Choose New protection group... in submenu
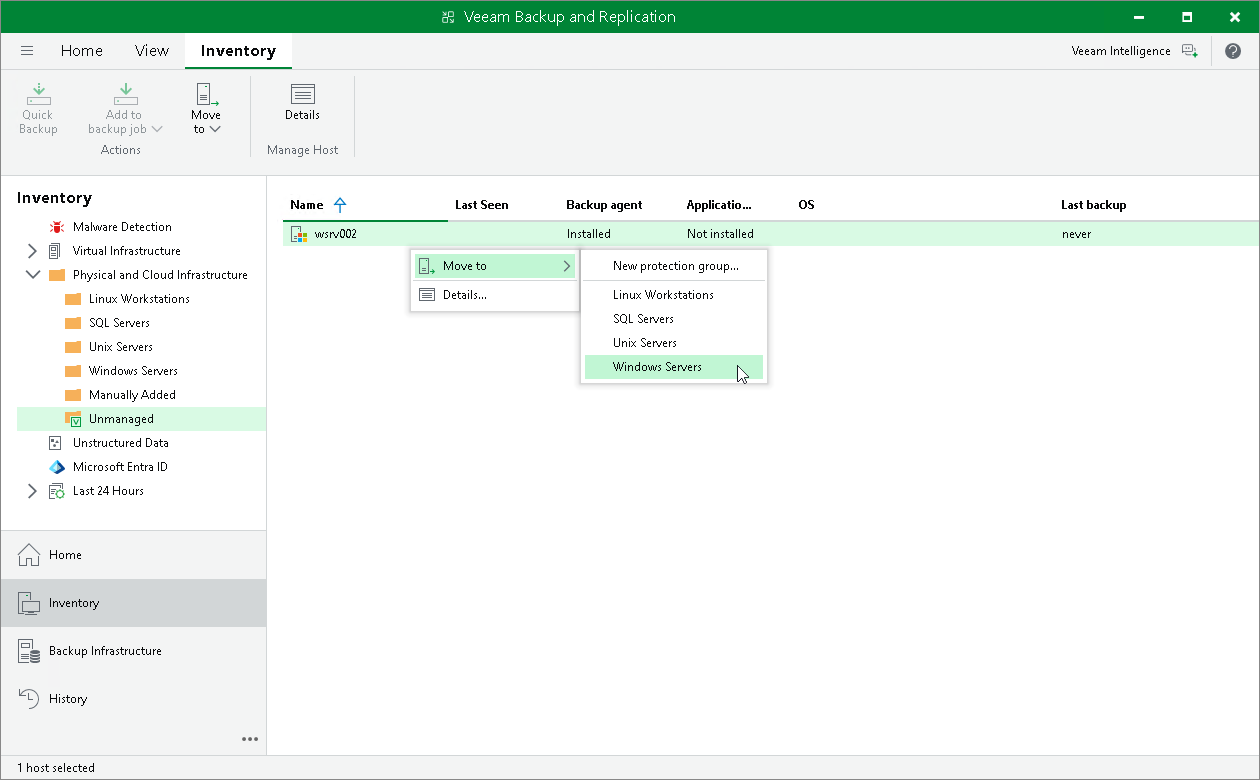 [674, 266]
